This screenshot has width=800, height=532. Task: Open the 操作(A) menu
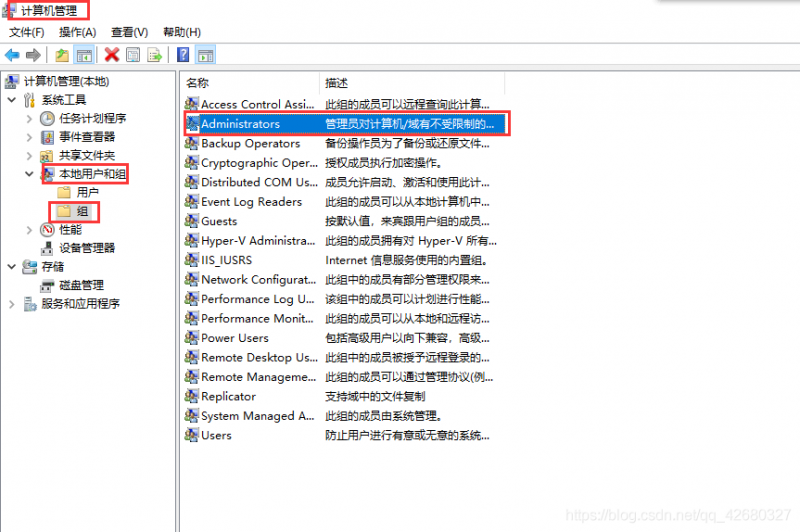77,32
